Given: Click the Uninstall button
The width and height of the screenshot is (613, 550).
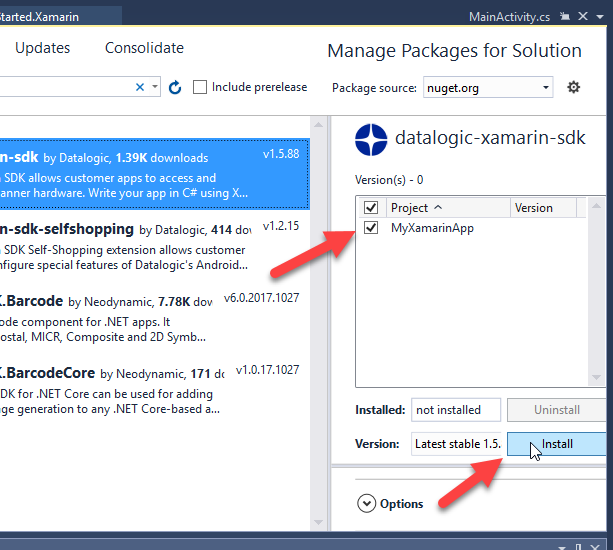Looking at the screenshot, I should click(x=557, y=410).
